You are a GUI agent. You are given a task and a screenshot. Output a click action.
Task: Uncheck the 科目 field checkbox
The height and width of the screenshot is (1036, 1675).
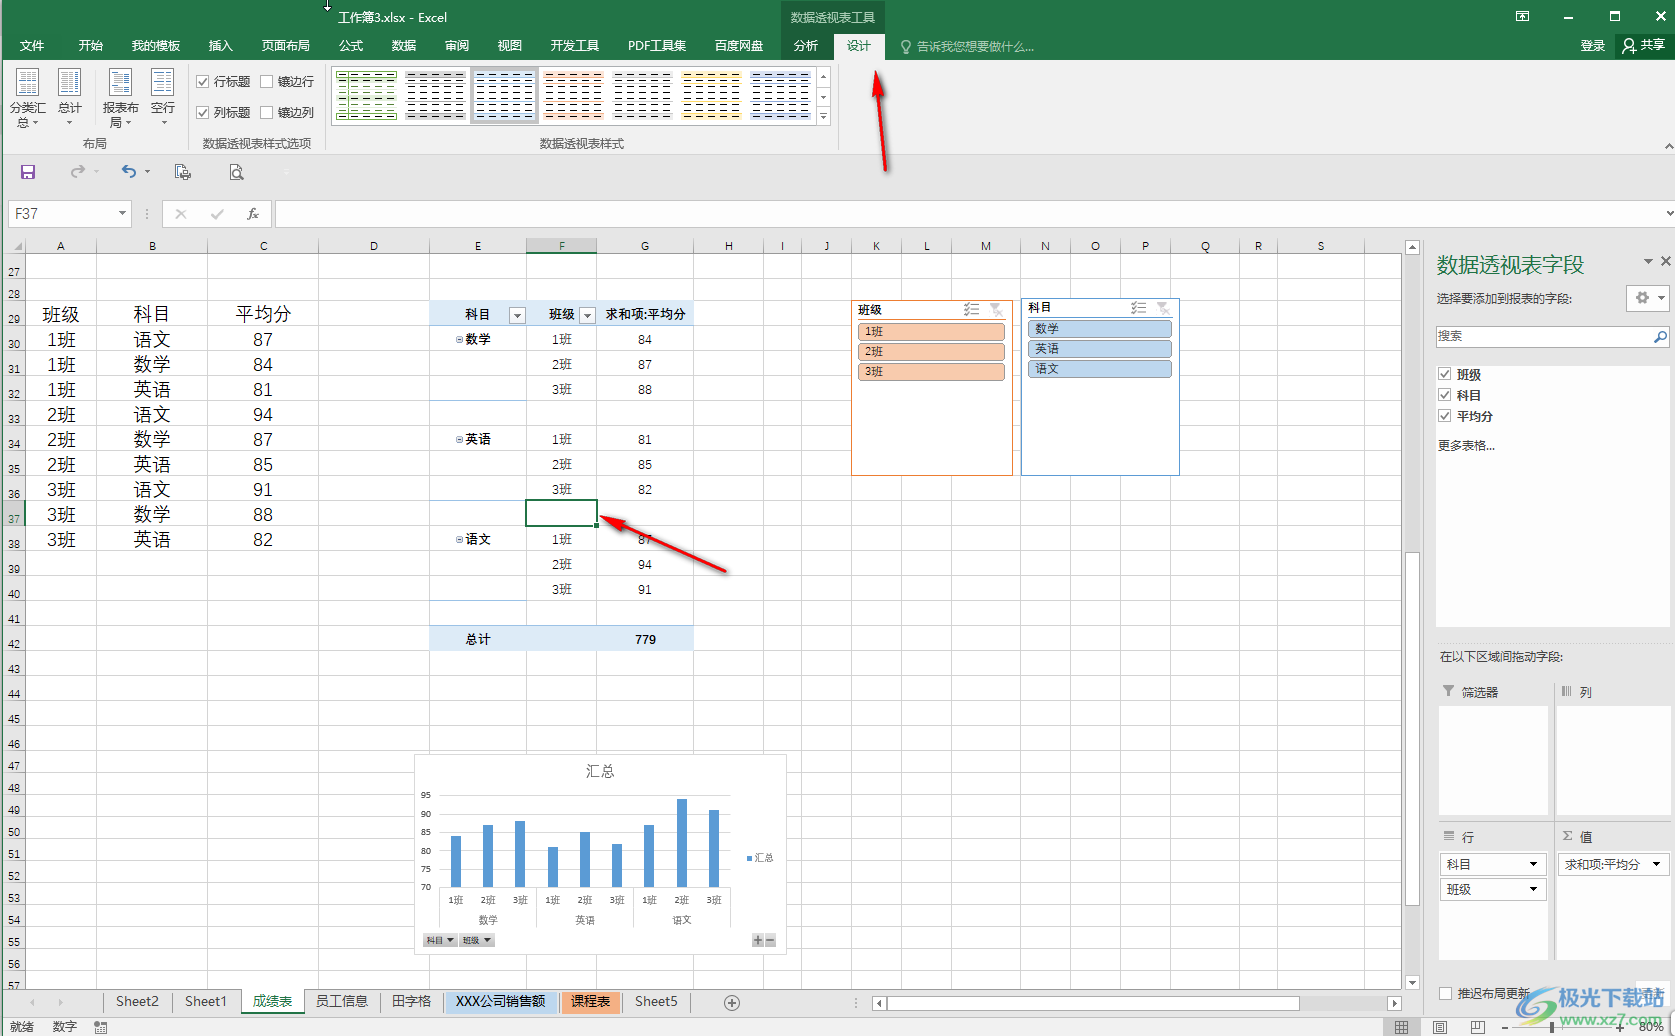[1445, 395]
